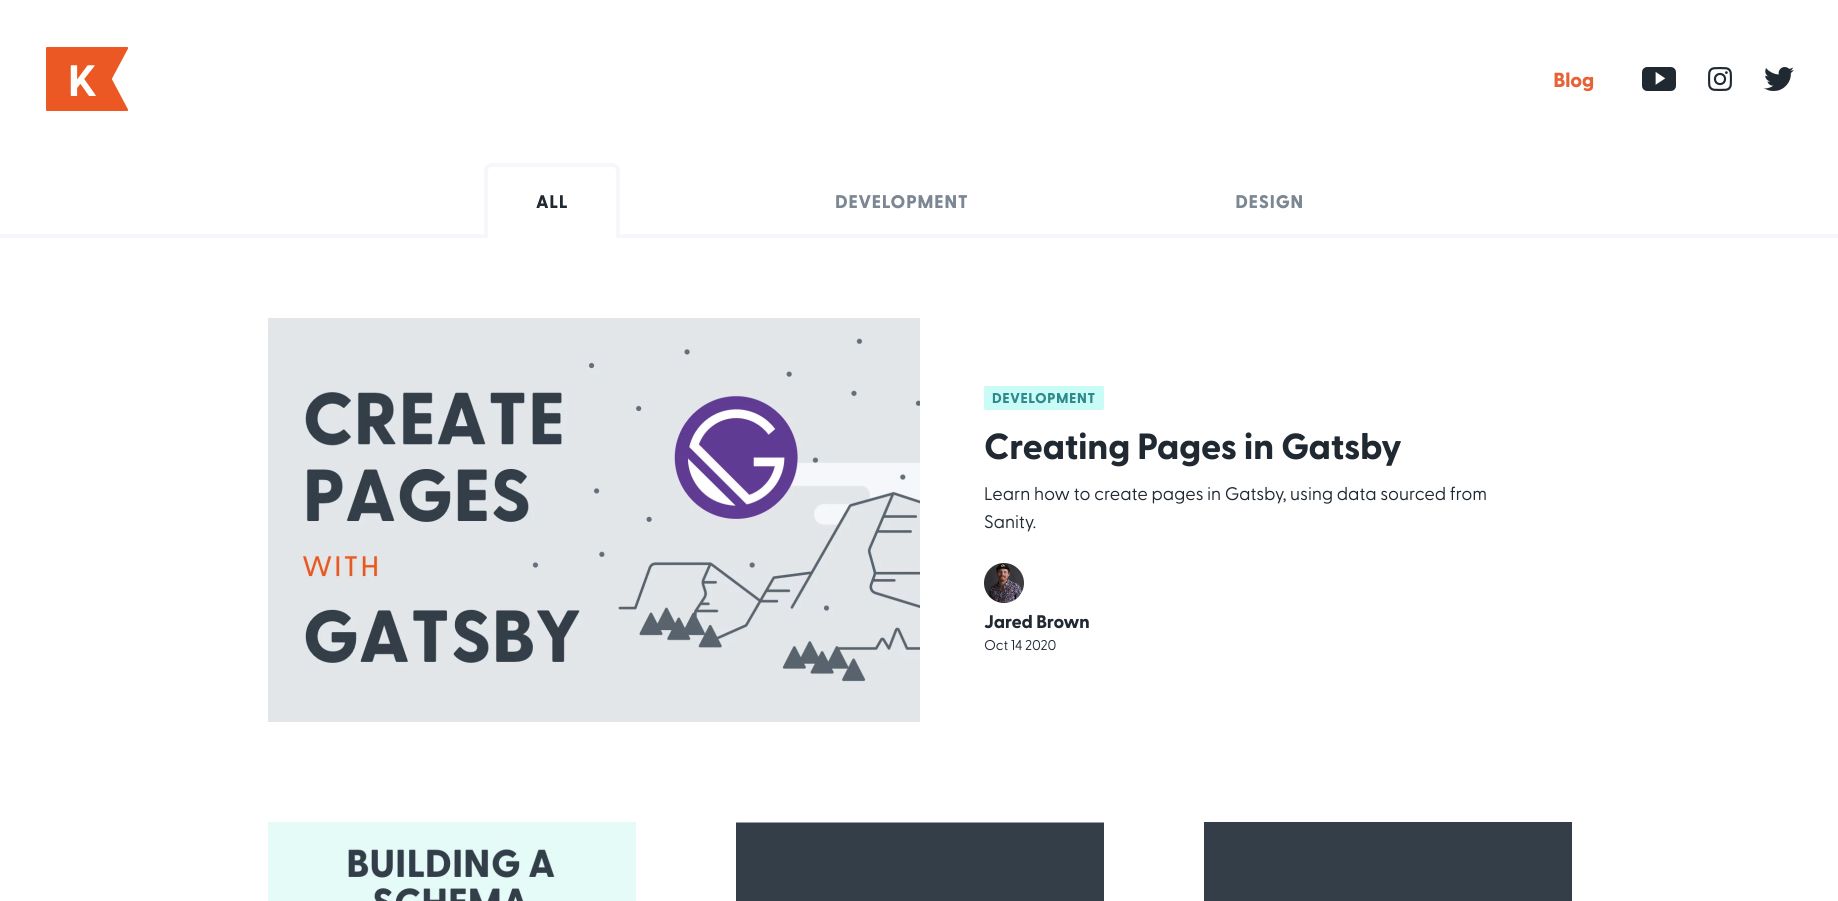Select the ALL tab
Screen dimensions: 1838x901
click(552, 202)
